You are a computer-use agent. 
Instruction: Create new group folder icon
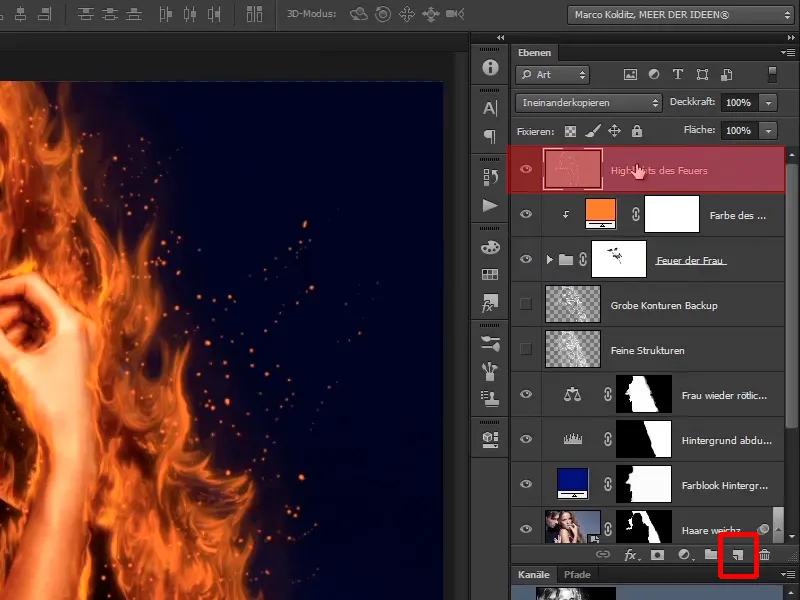711,554
